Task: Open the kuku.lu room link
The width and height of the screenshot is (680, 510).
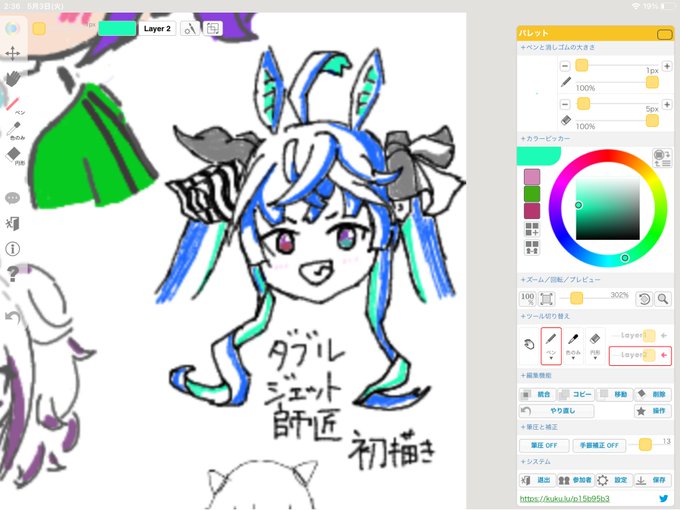Action: 564,498
